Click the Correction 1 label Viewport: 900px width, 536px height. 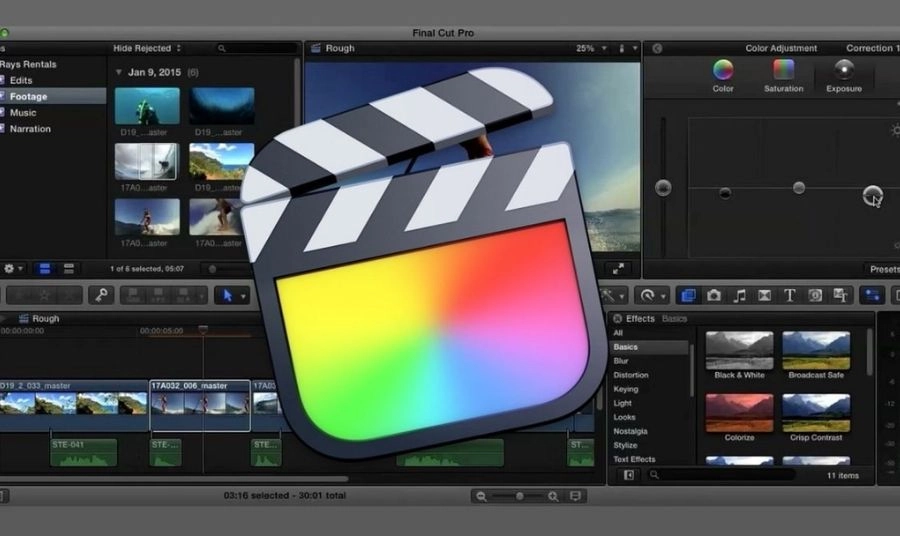872,48
